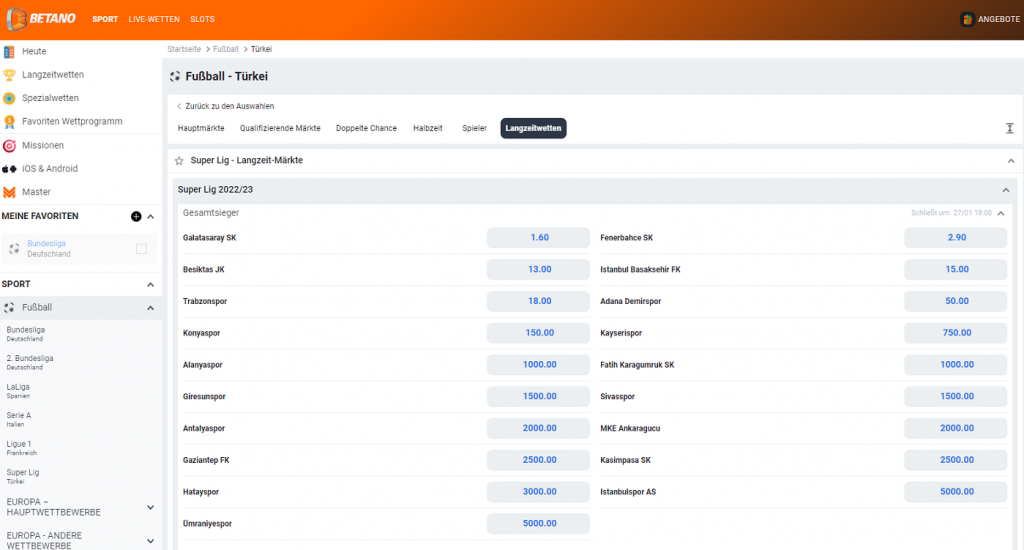Switch to the Hauptmärkte tab
Viewport: 1024px width, 550px height.
click(x=201, y=128)
